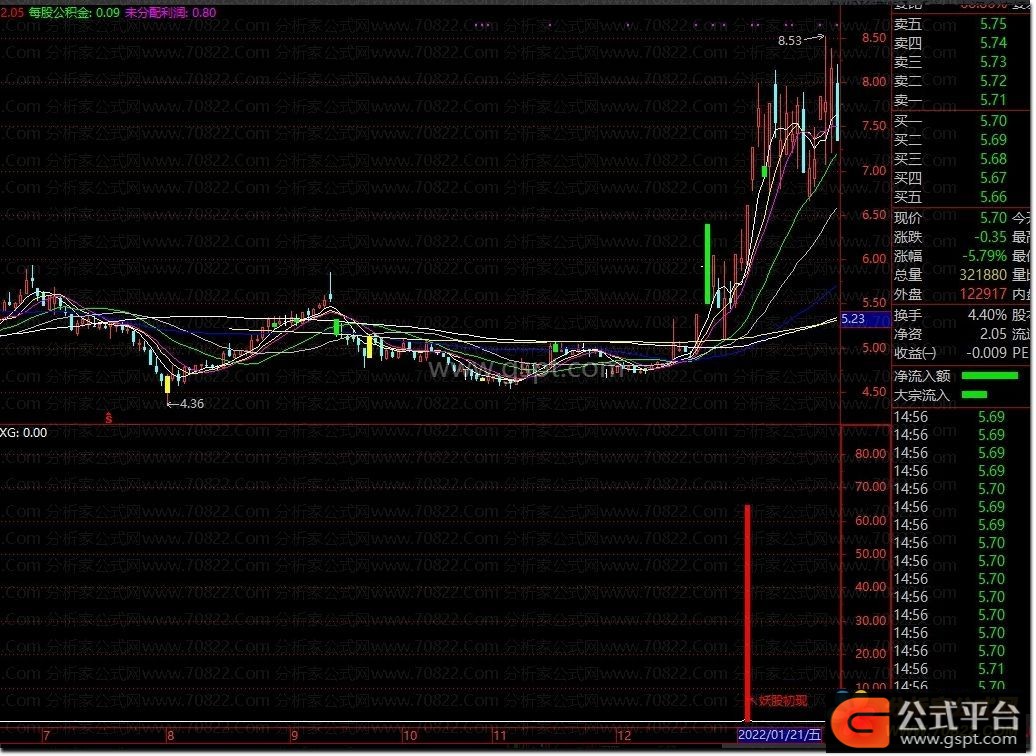Click the 卖三 ask row at 5.73

pos(951,62)
